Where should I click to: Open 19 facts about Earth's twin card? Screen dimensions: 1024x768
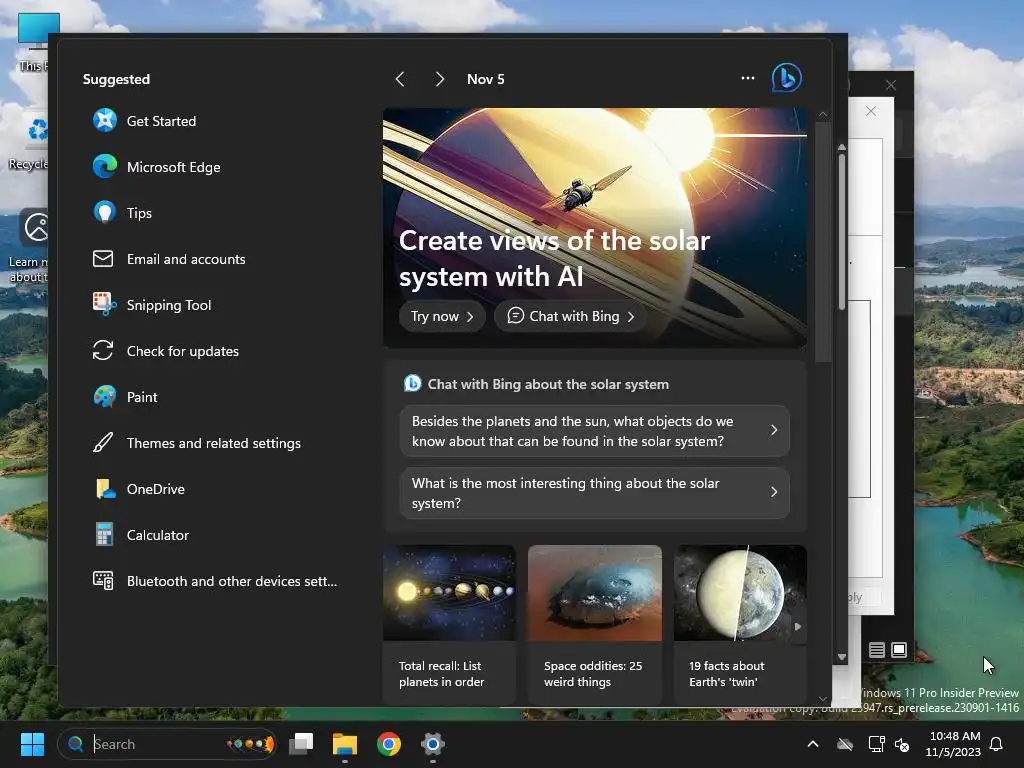point(740,624)
